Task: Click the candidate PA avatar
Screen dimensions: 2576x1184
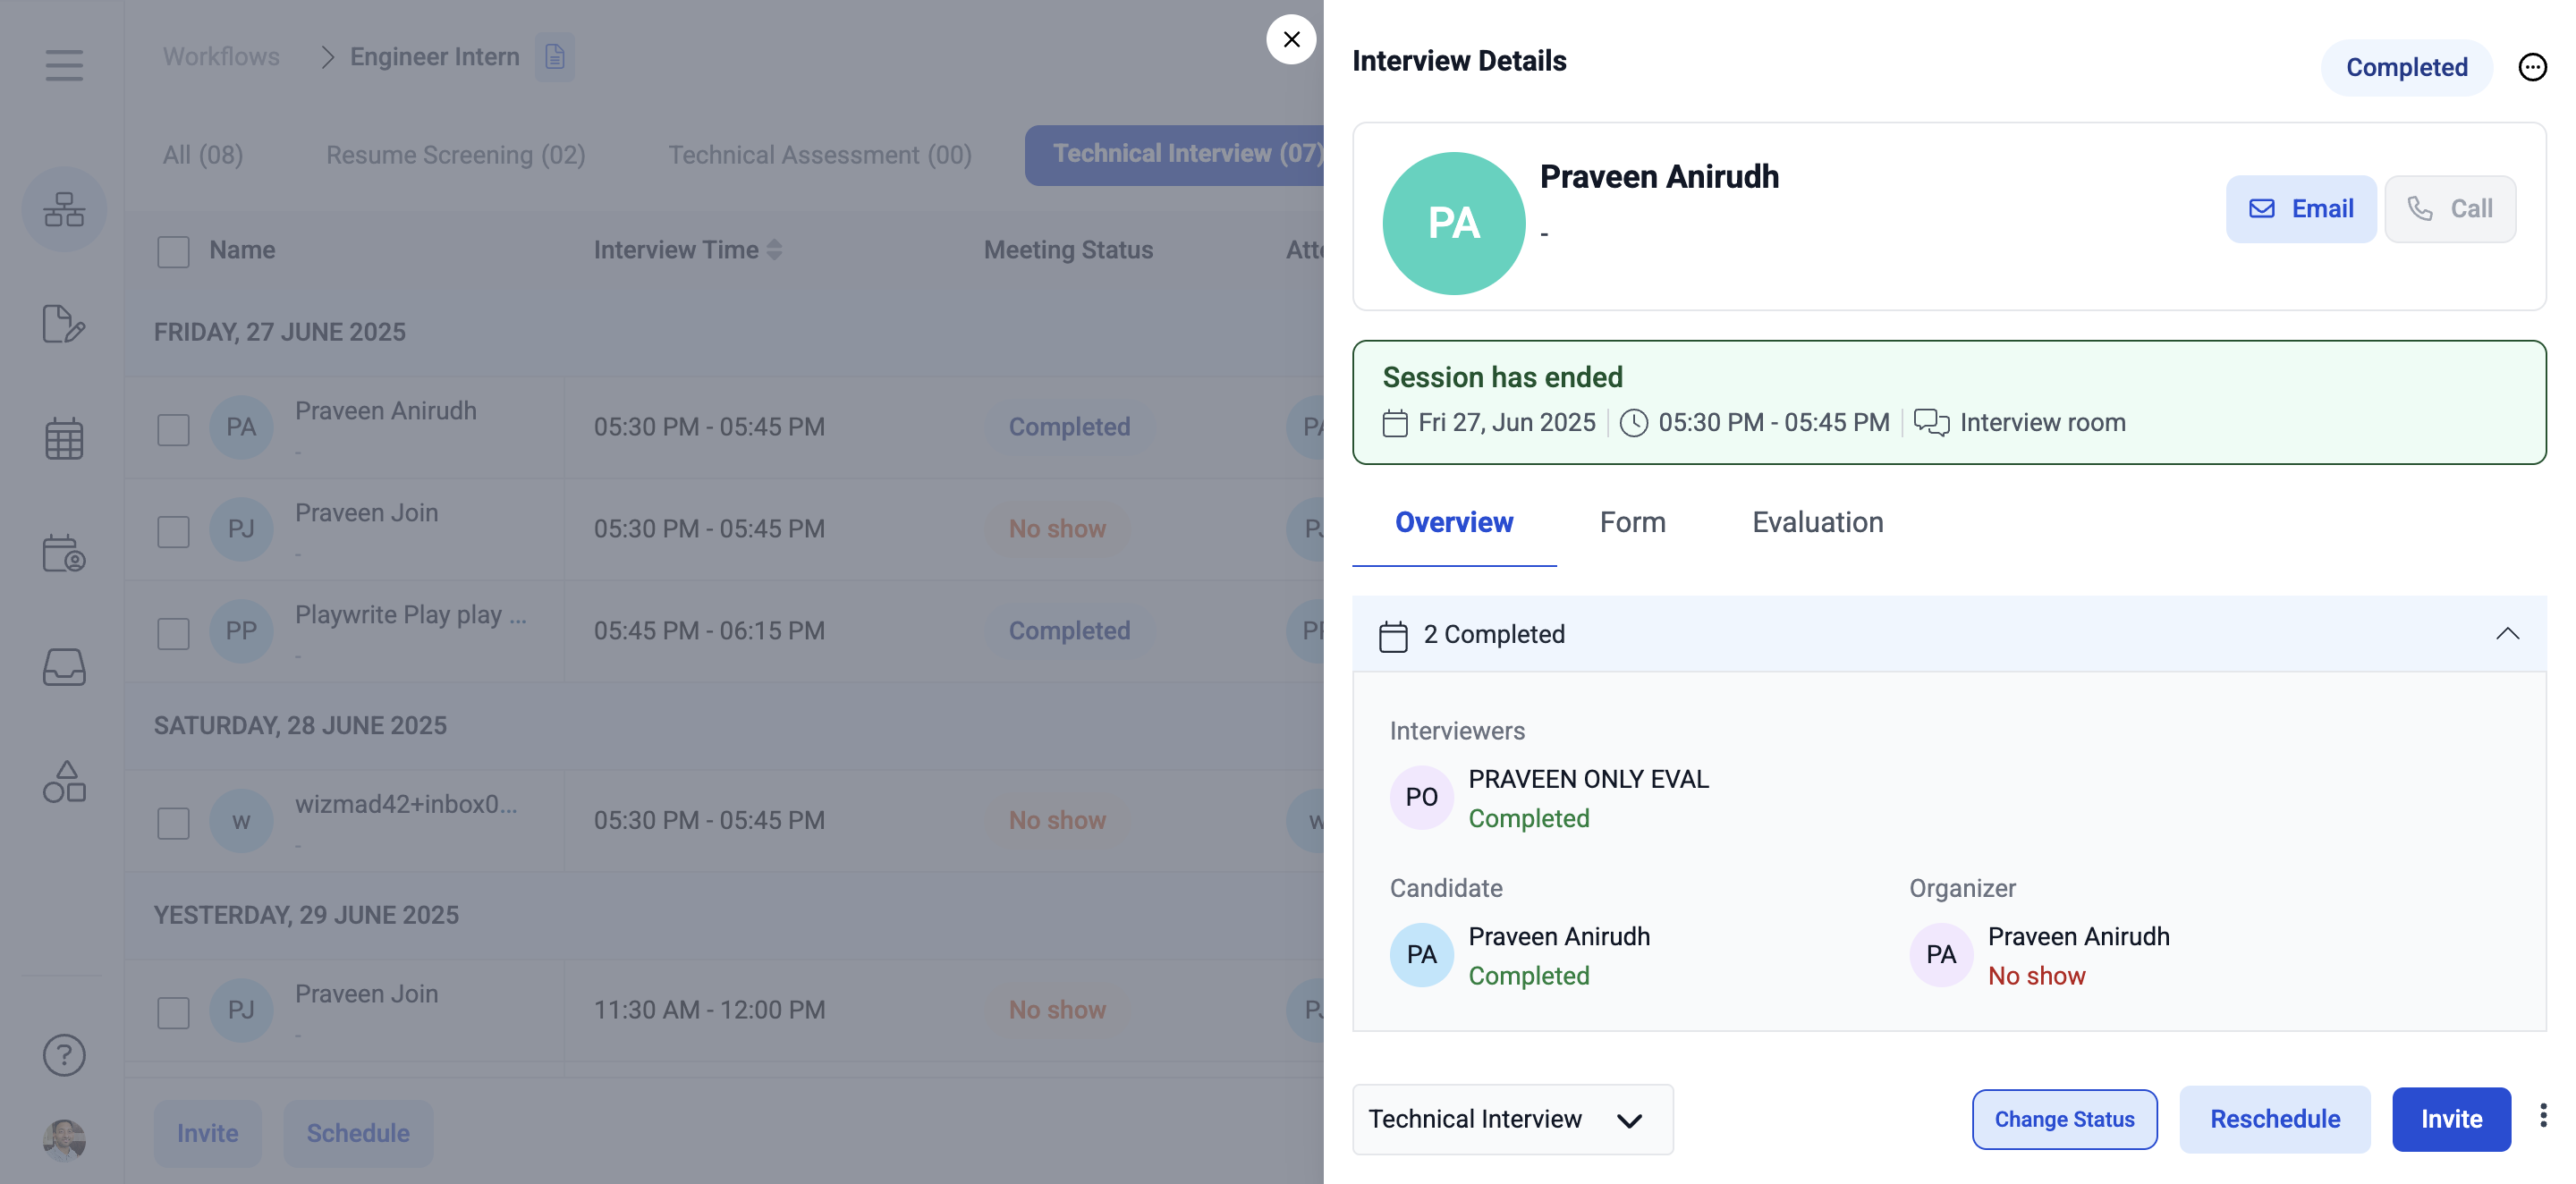Action: [x=1422, y=955]
